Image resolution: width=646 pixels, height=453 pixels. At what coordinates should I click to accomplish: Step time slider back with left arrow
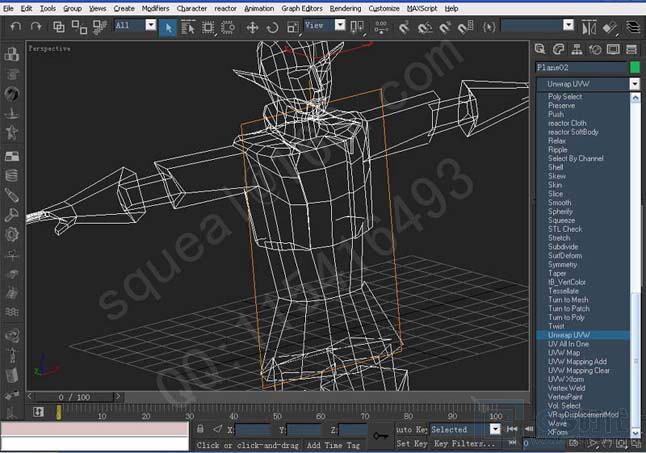coord(30,397)
